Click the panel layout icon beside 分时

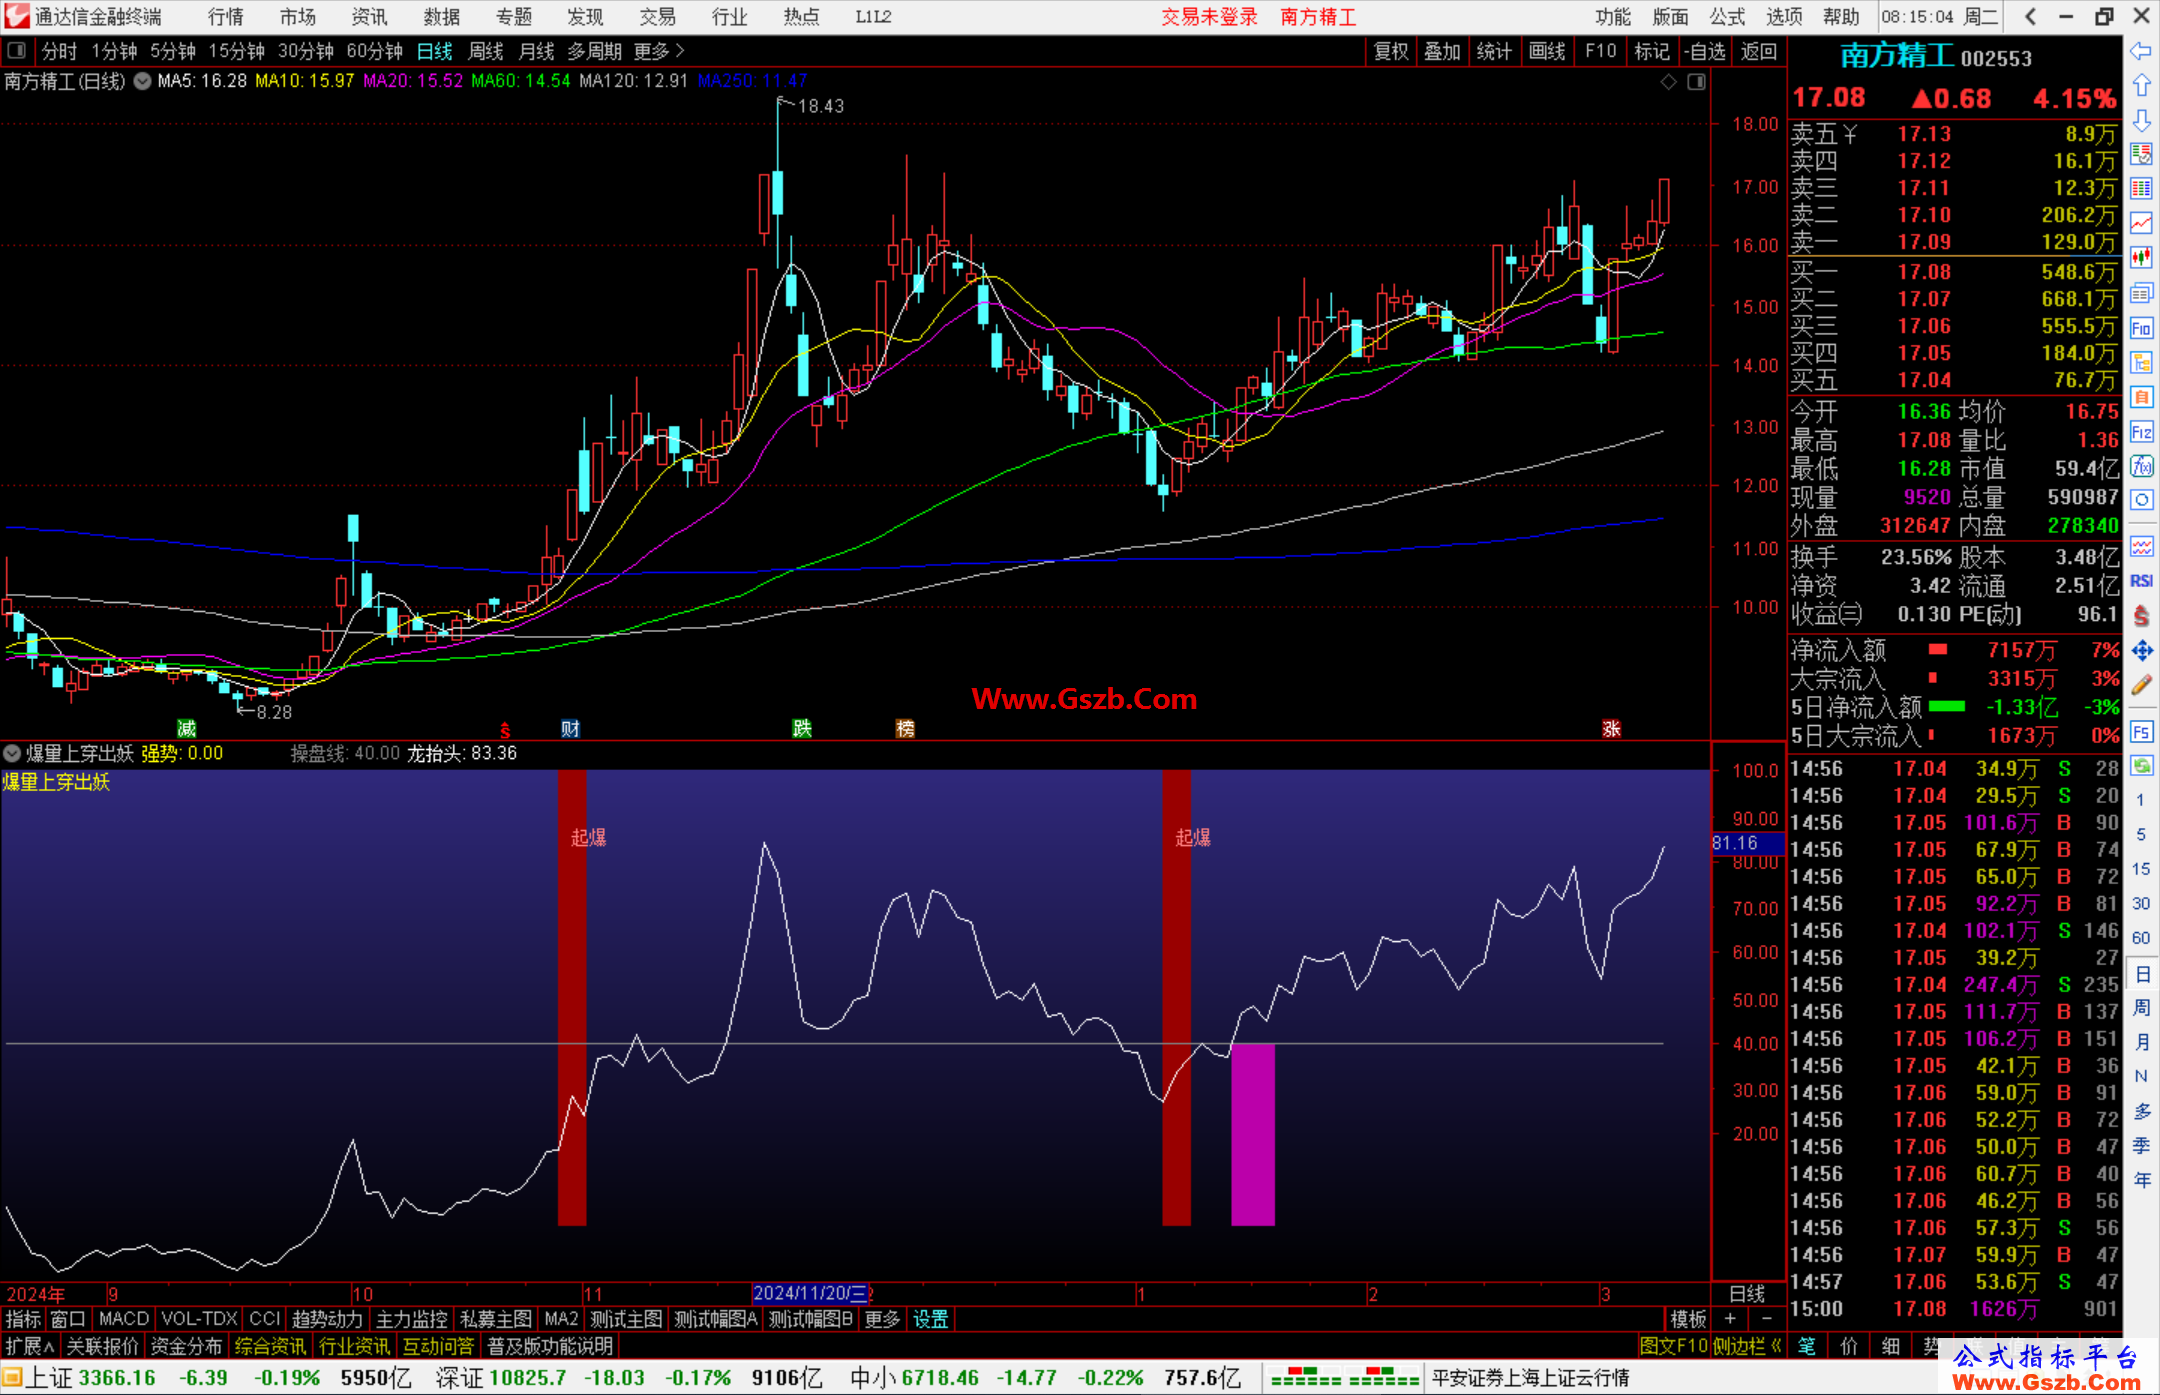(16, 50)
